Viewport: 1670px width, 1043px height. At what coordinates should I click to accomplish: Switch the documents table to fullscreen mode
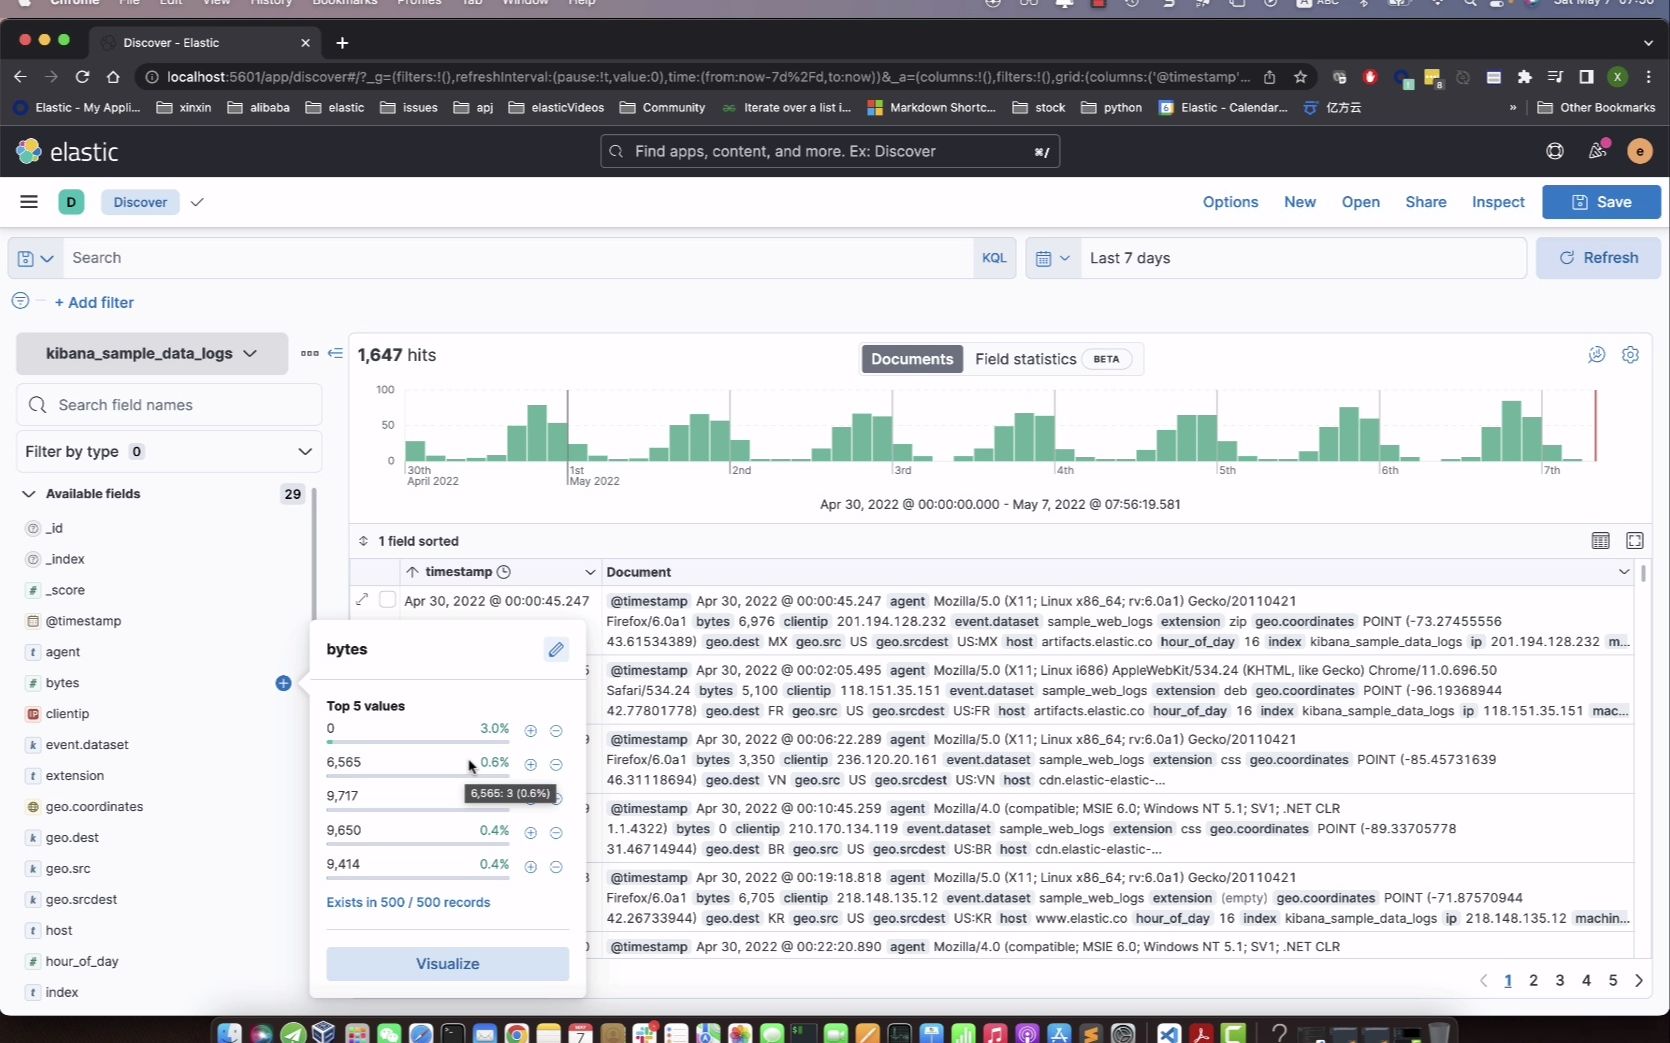pyautogui.click(x=1635, y=541)
